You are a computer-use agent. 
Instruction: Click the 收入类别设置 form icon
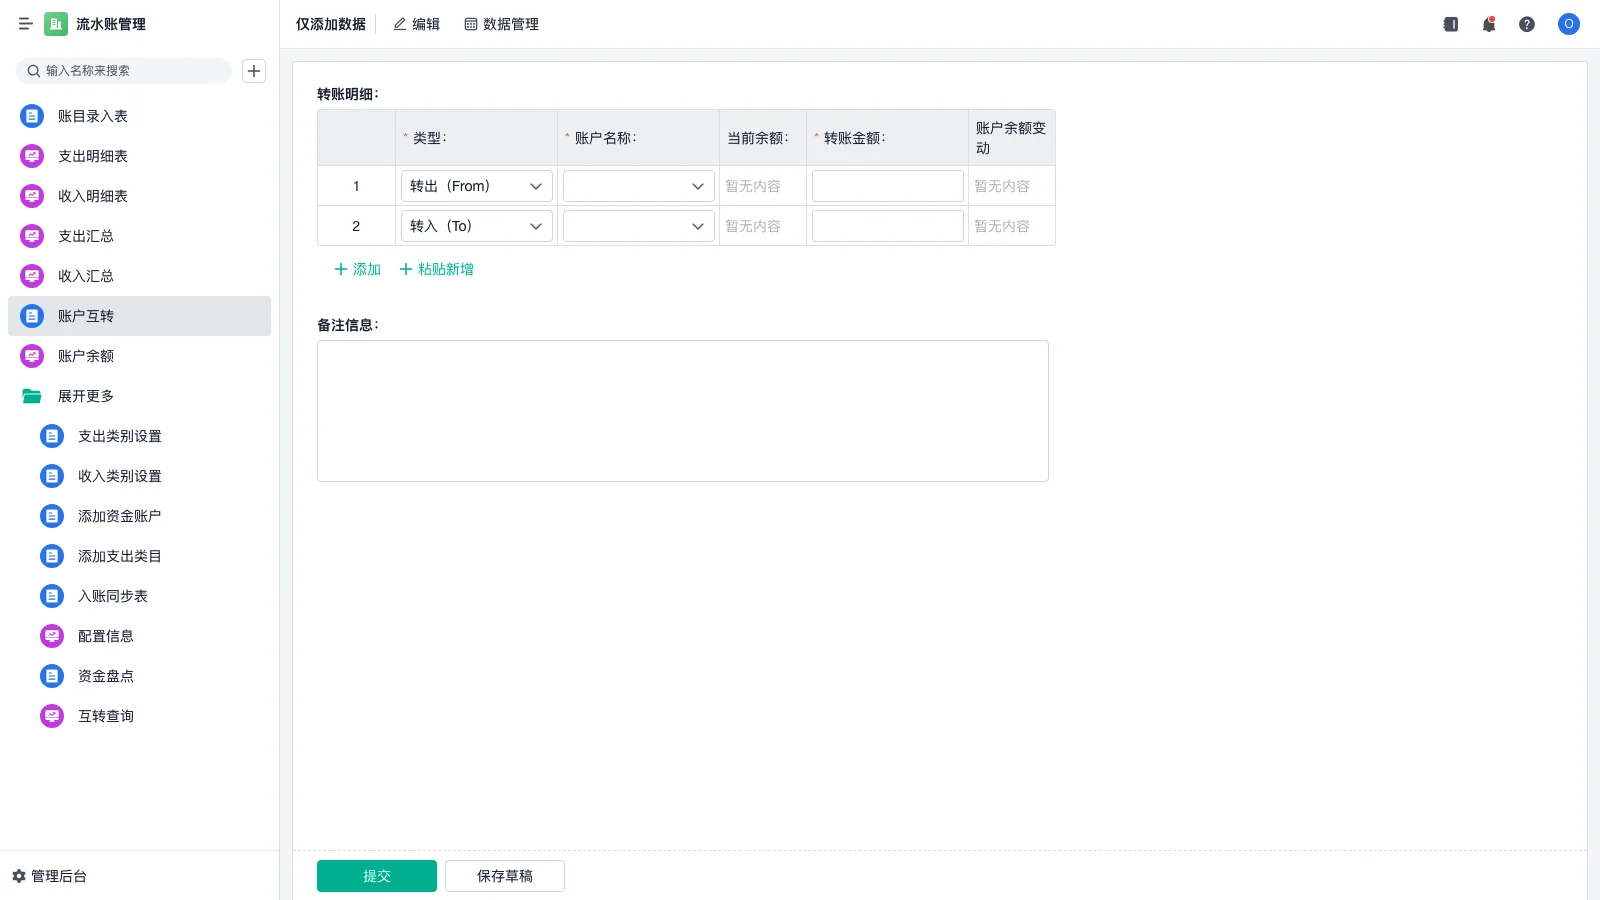(52, 476)
